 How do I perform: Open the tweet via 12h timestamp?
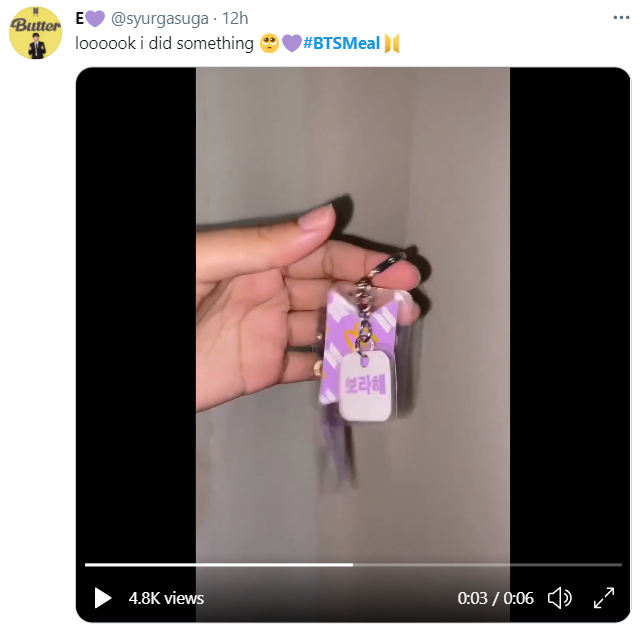click(235, 18)
